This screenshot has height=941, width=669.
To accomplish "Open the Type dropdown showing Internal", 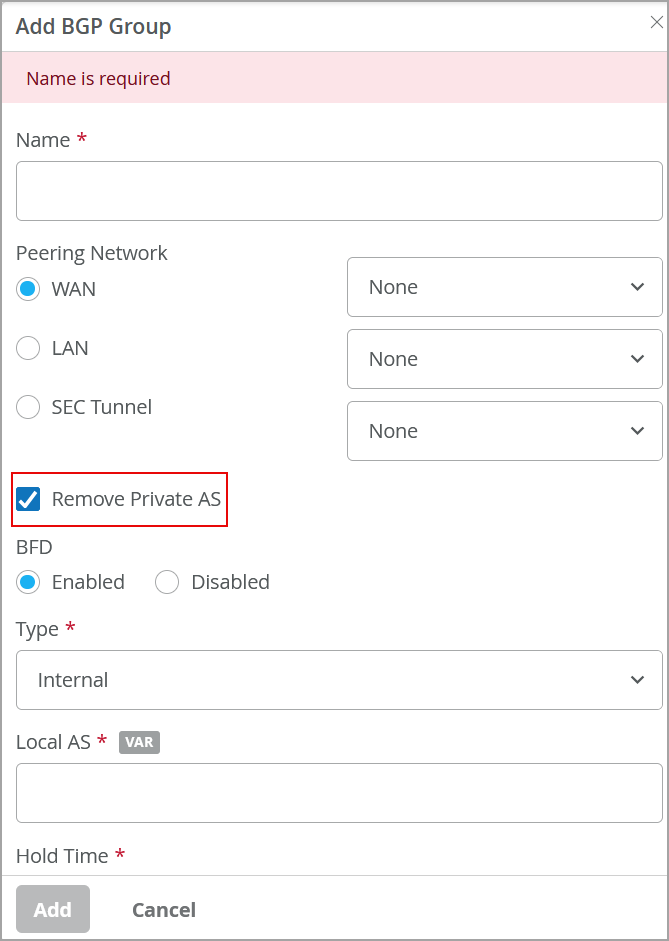I will [339, 680].
